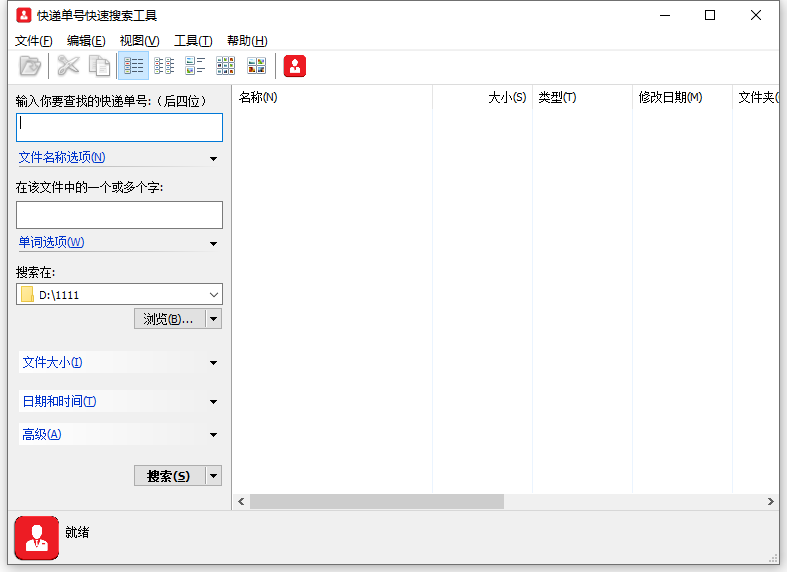
Task: Open the dropdown arrow beside 浏览(B)
Action: [x=214, y=319]
